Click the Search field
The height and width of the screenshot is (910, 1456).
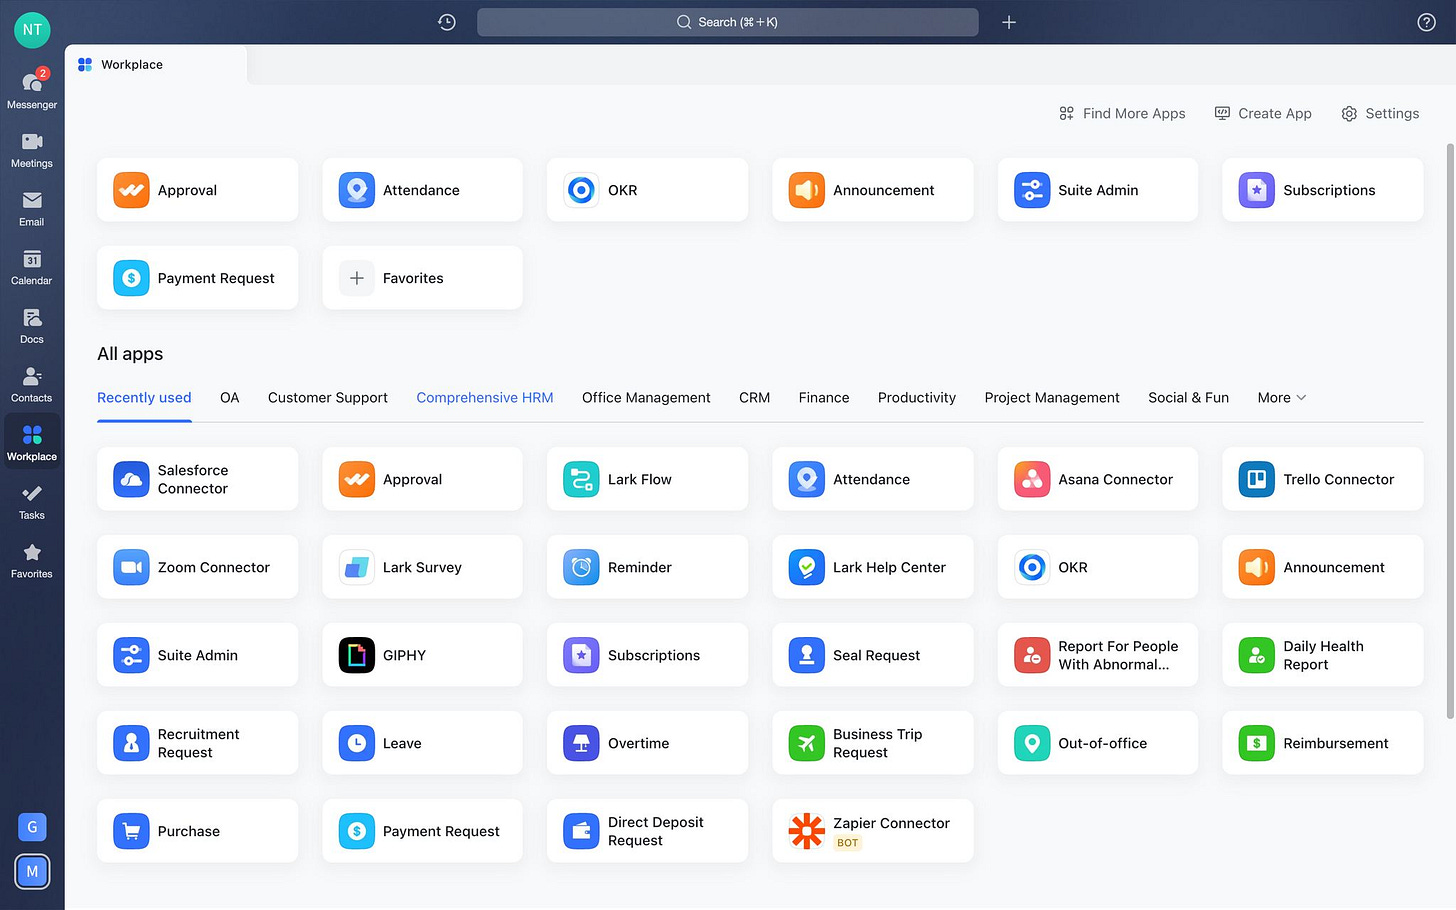(x=727, y=22)
